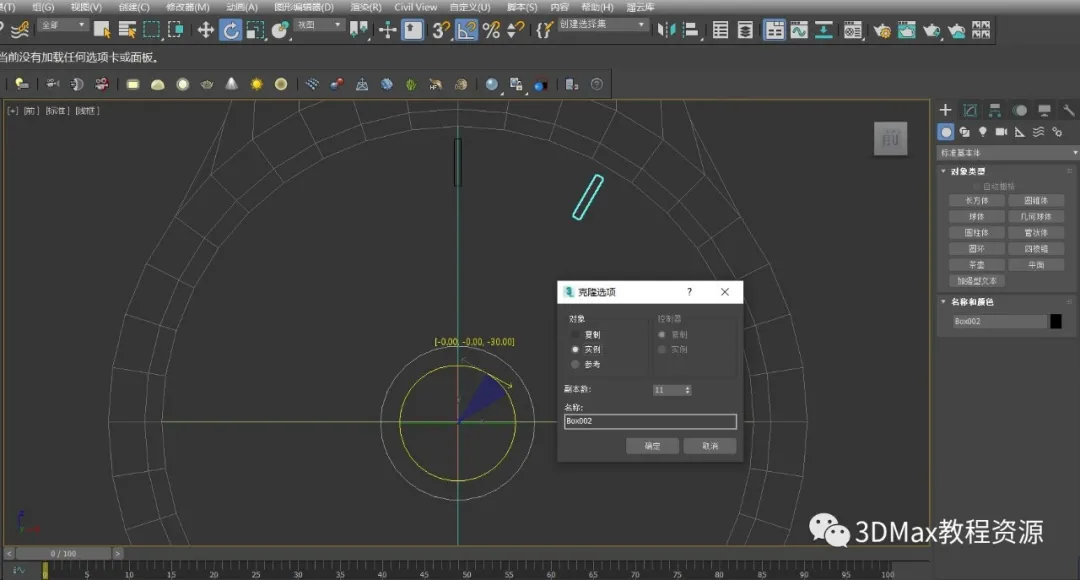
Task: Open the 渲染(R) rendering menu
Action: [366, 7]
